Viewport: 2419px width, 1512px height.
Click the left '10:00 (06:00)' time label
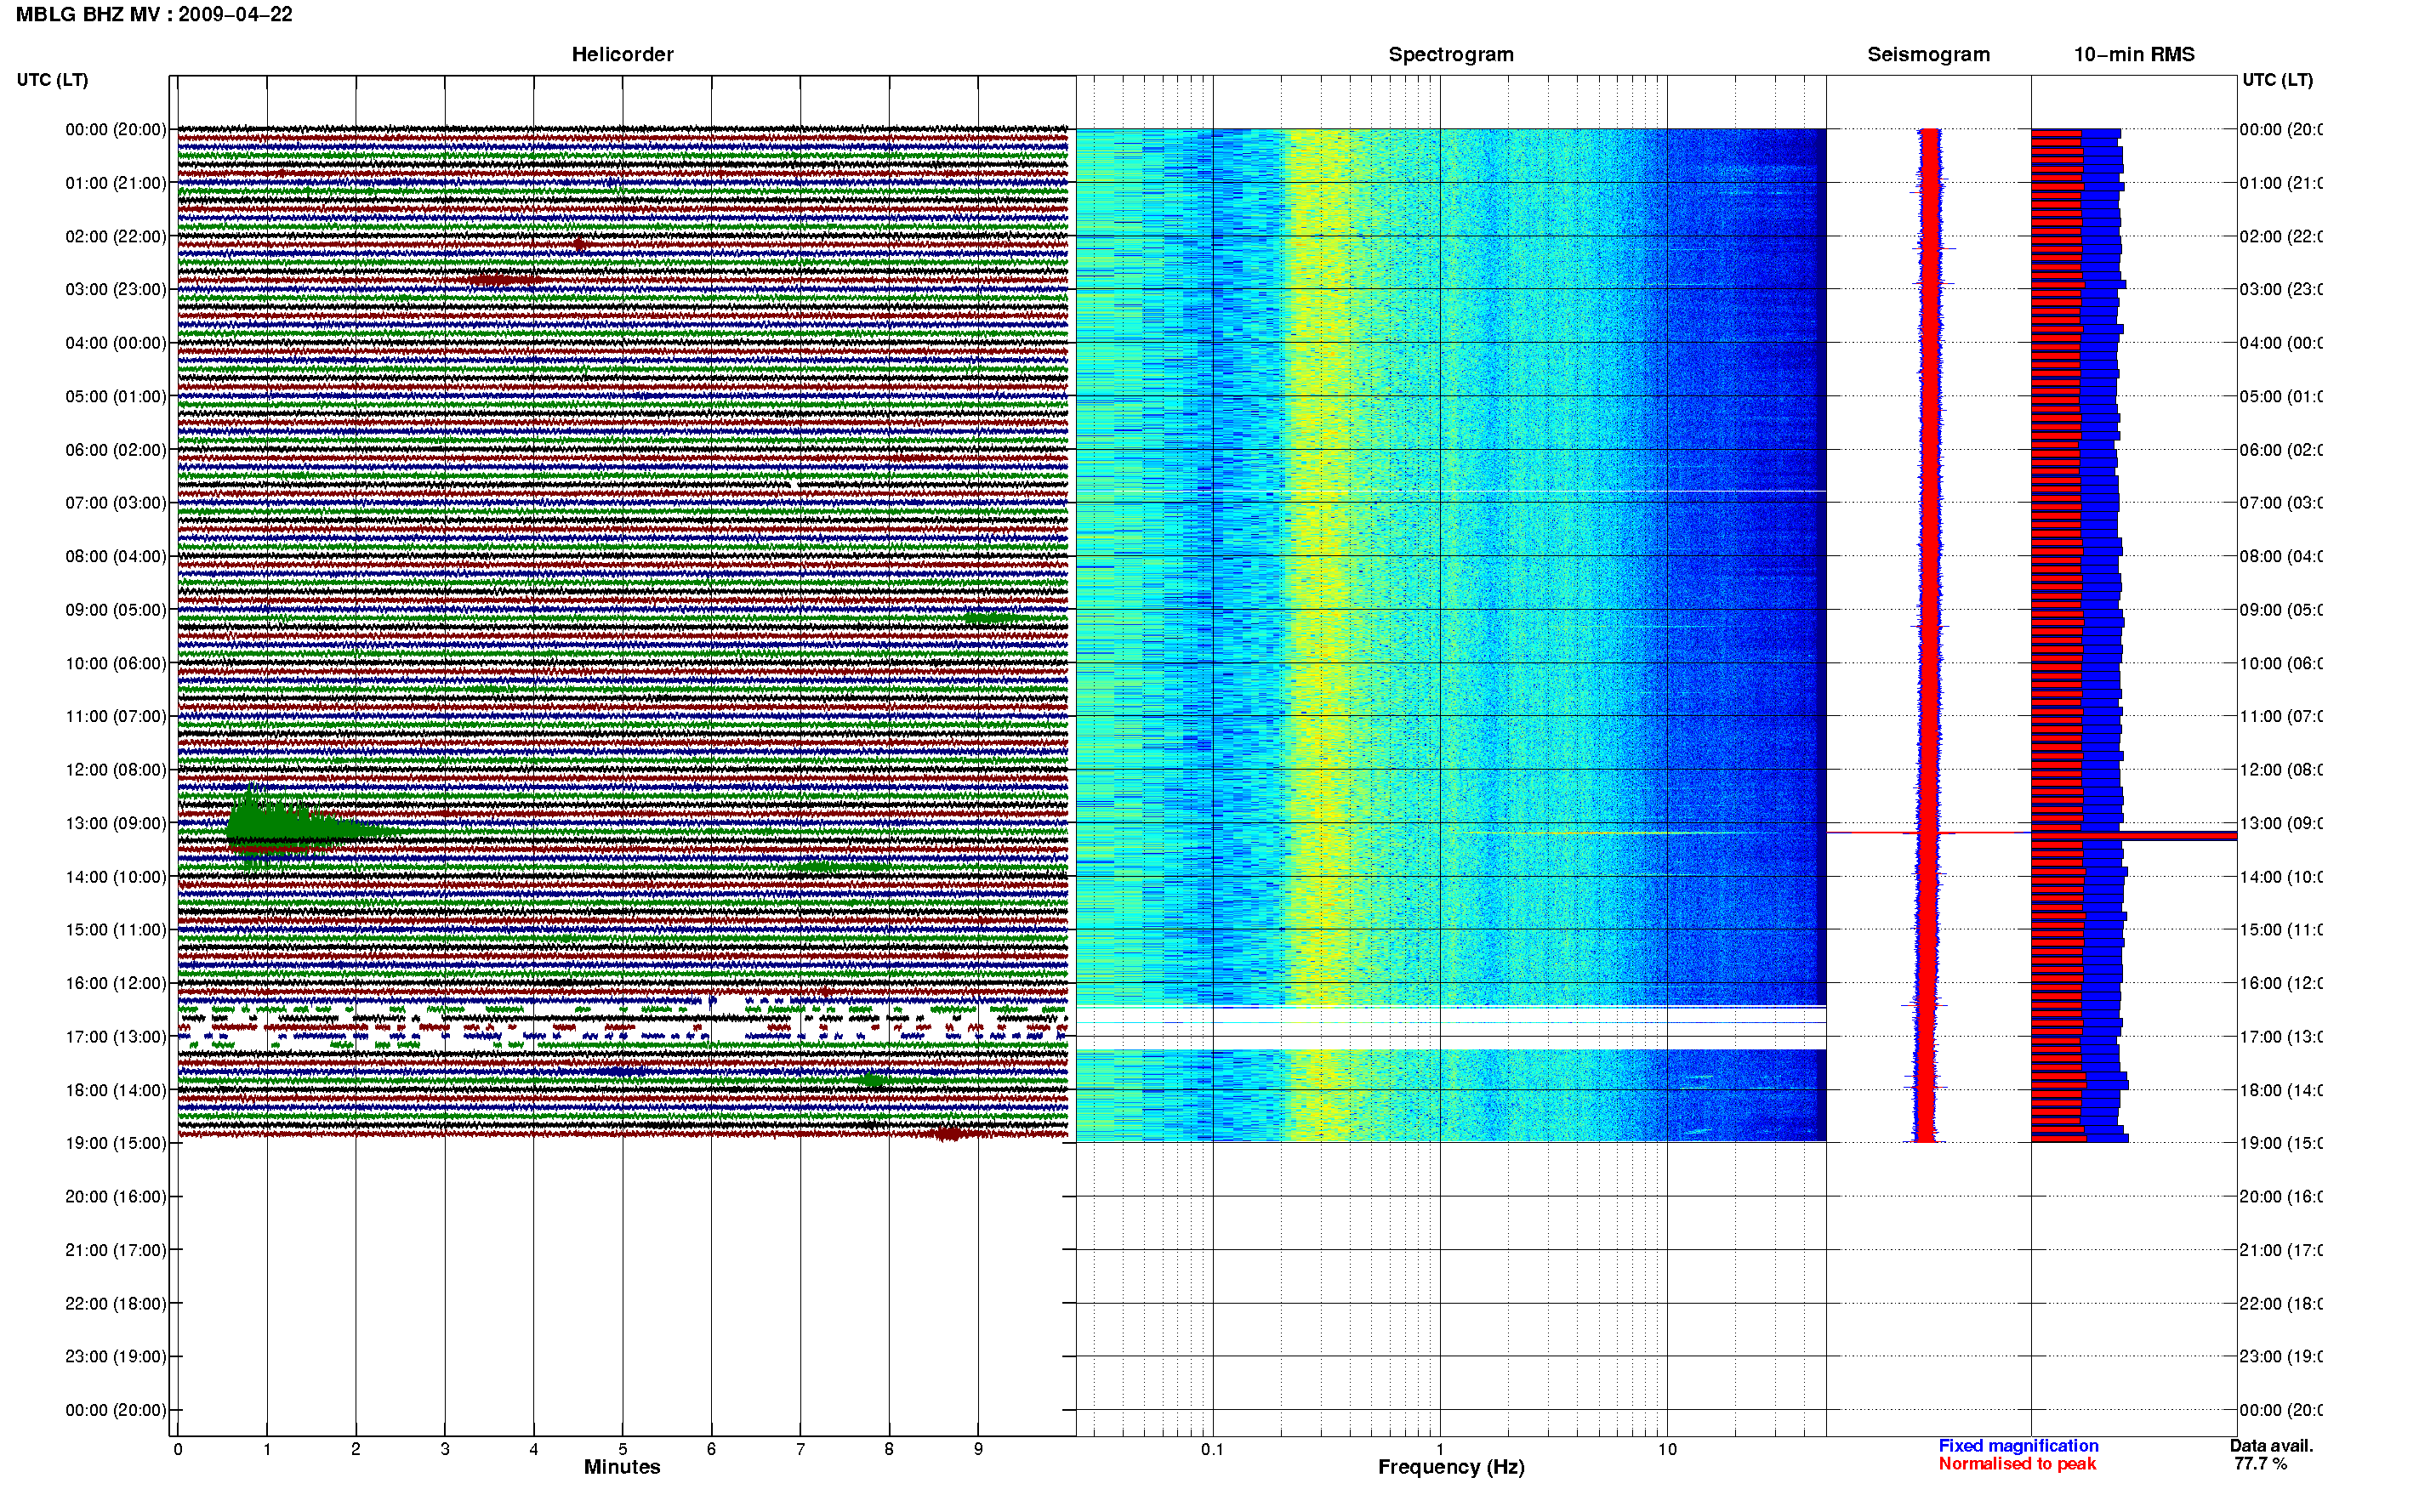(116, 663)
